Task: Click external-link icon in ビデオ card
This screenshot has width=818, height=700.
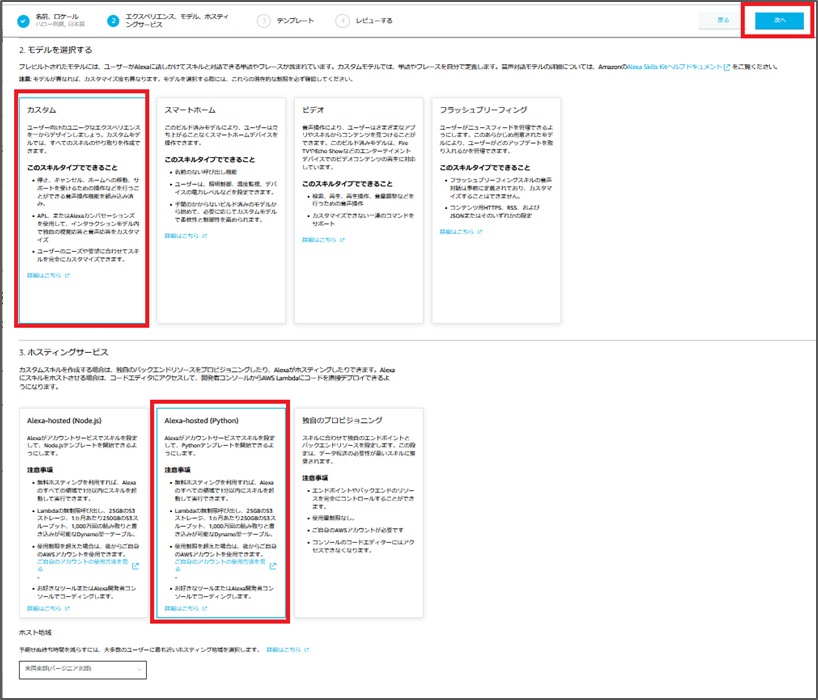Action: coord(342,240)
